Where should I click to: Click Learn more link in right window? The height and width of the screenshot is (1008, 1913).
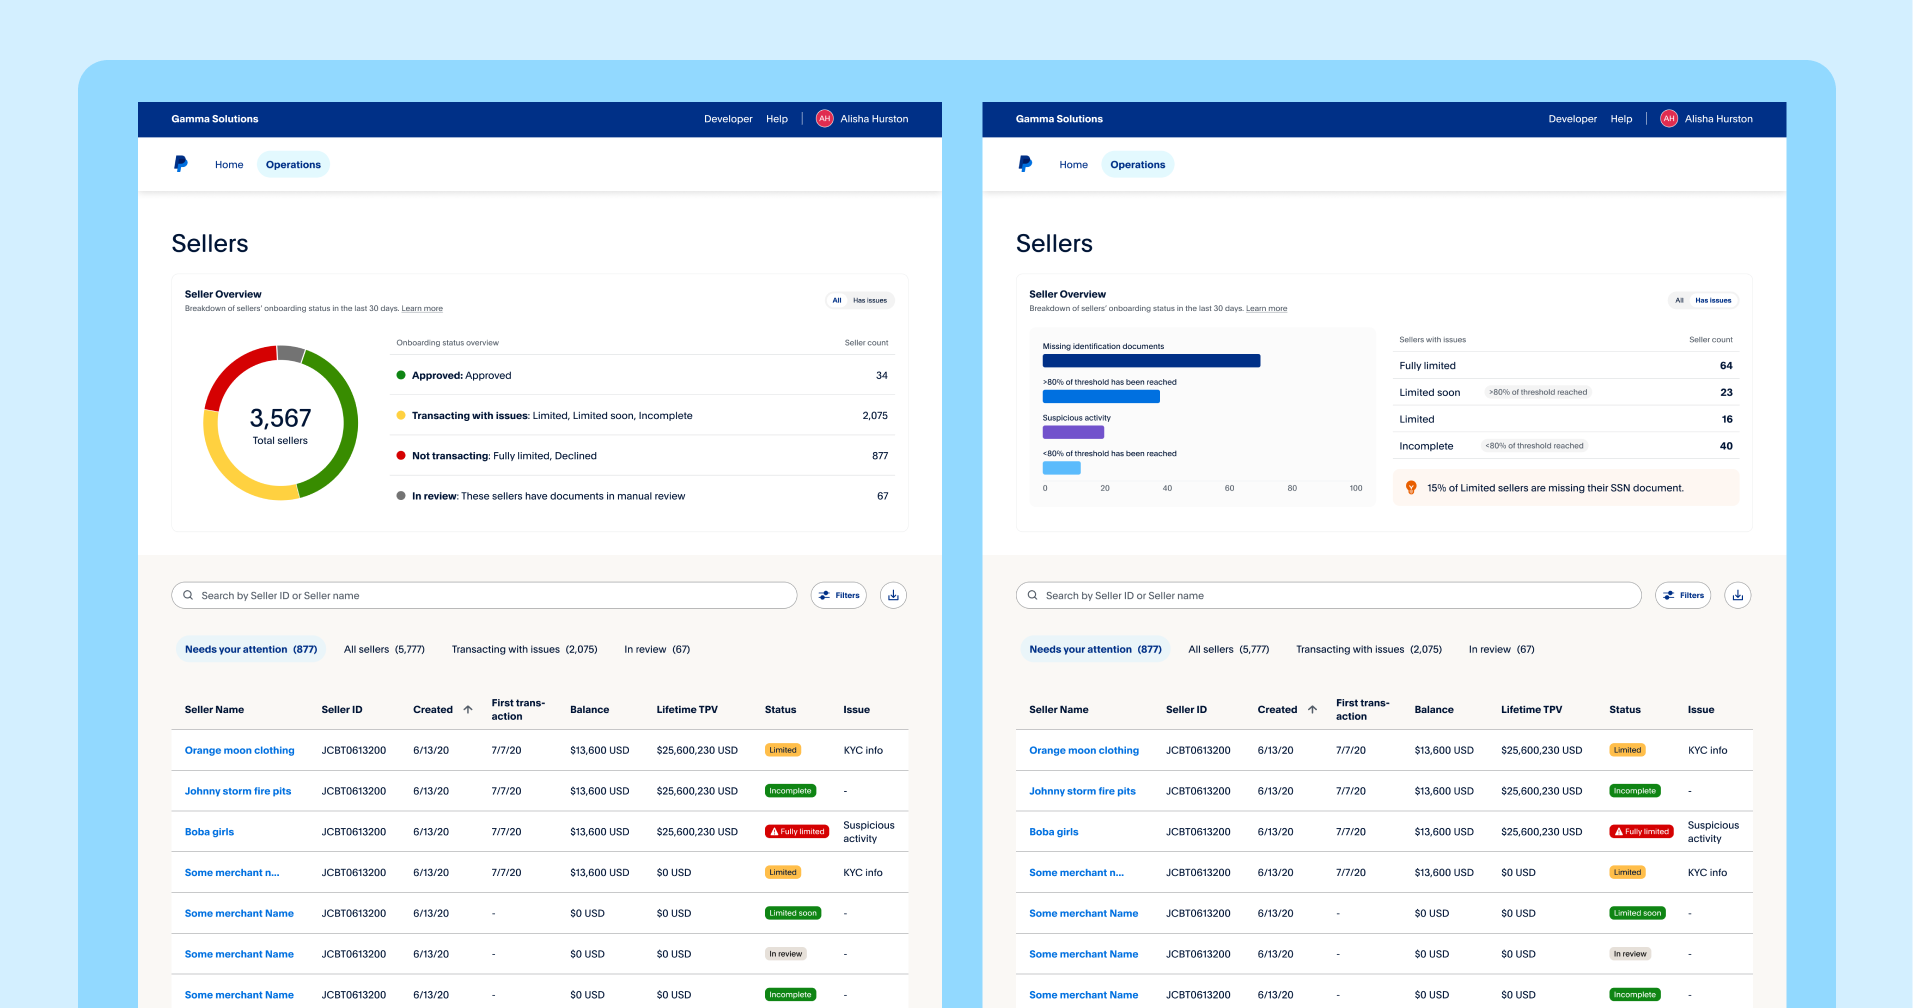pyautogui.click(x=1266, y=308)
